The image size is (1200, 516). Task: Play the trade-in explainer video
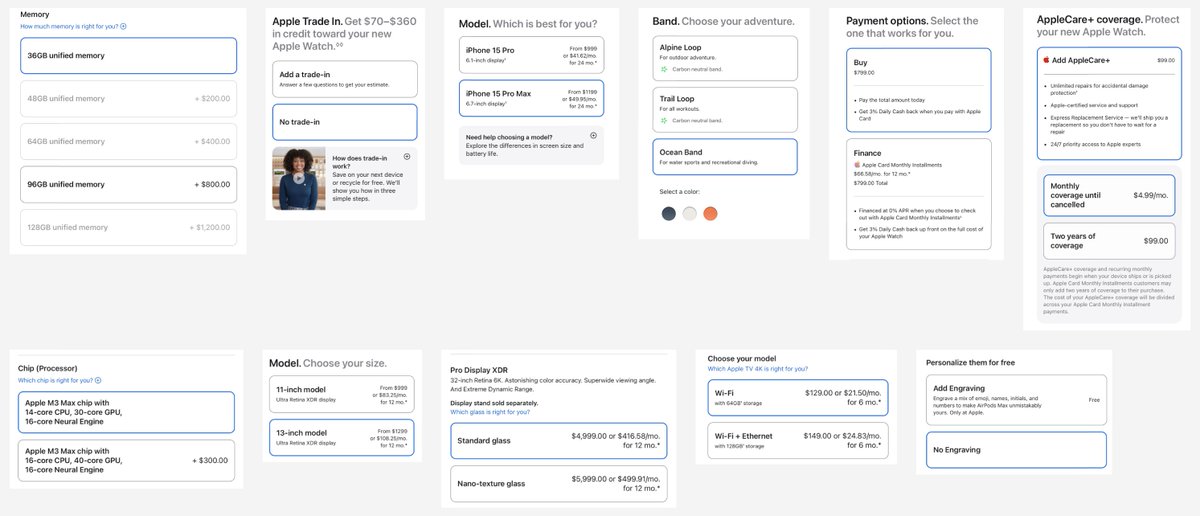298,179
